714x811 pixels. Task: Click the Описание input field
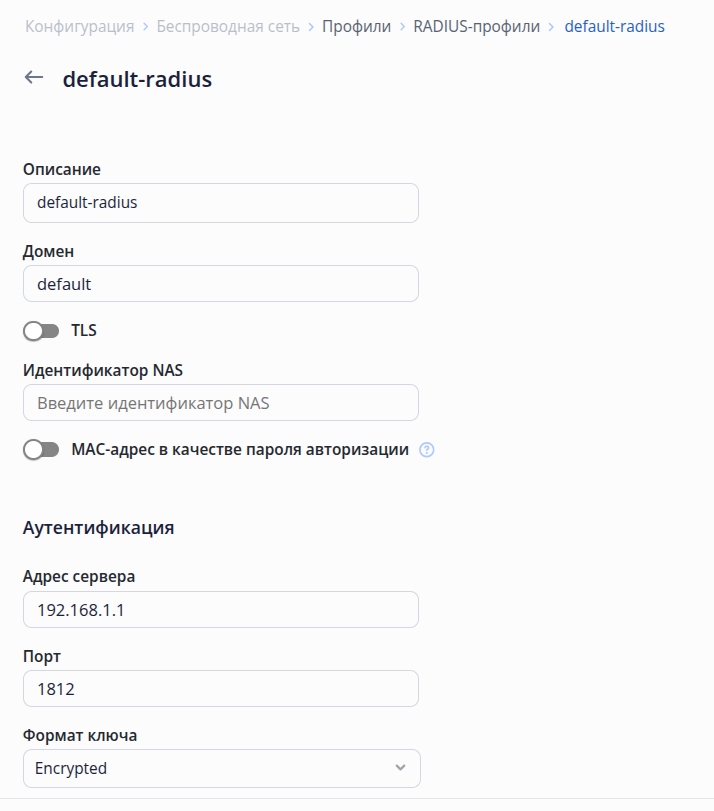220,202
